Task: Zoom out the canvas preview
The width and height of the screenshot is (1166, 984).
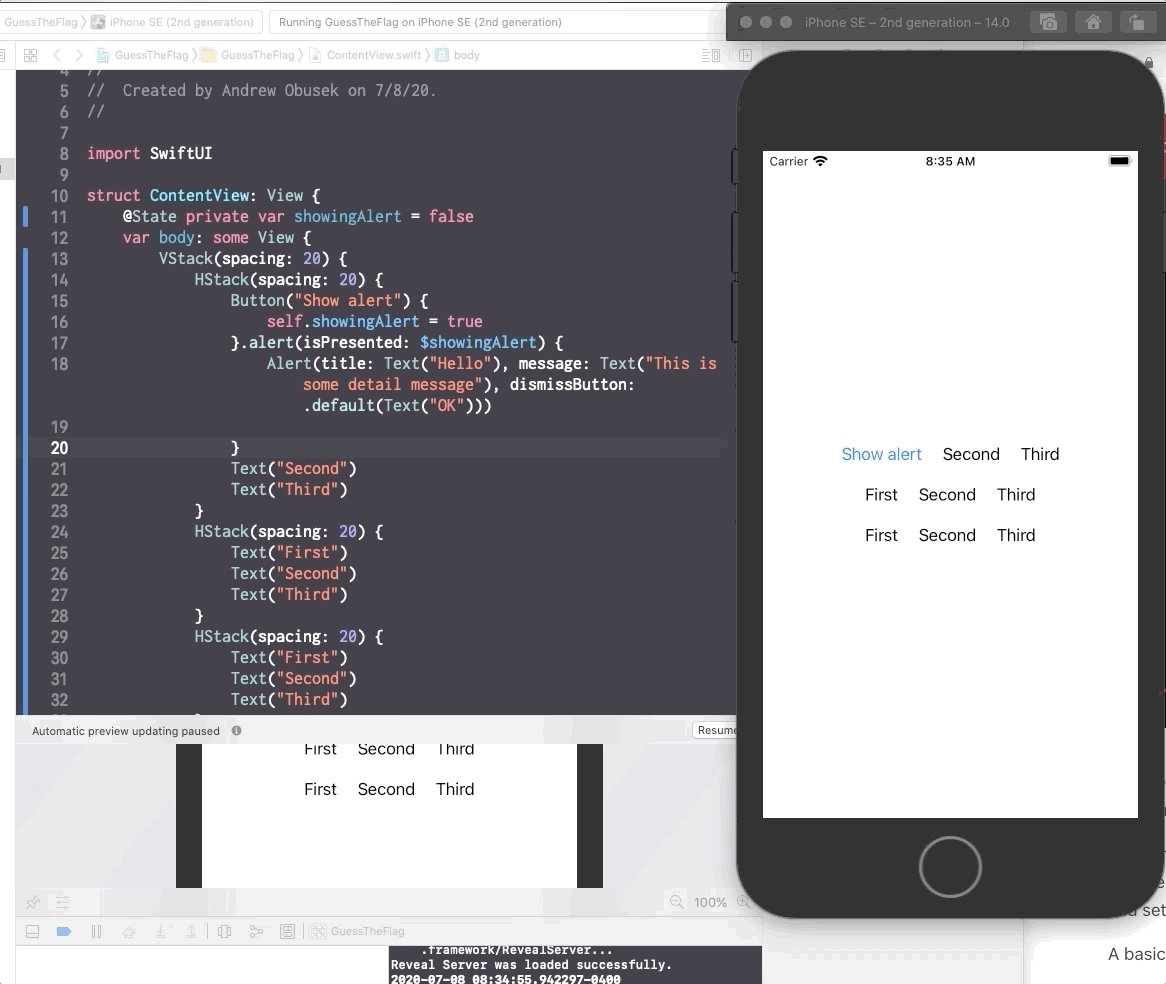Action: 677,901
